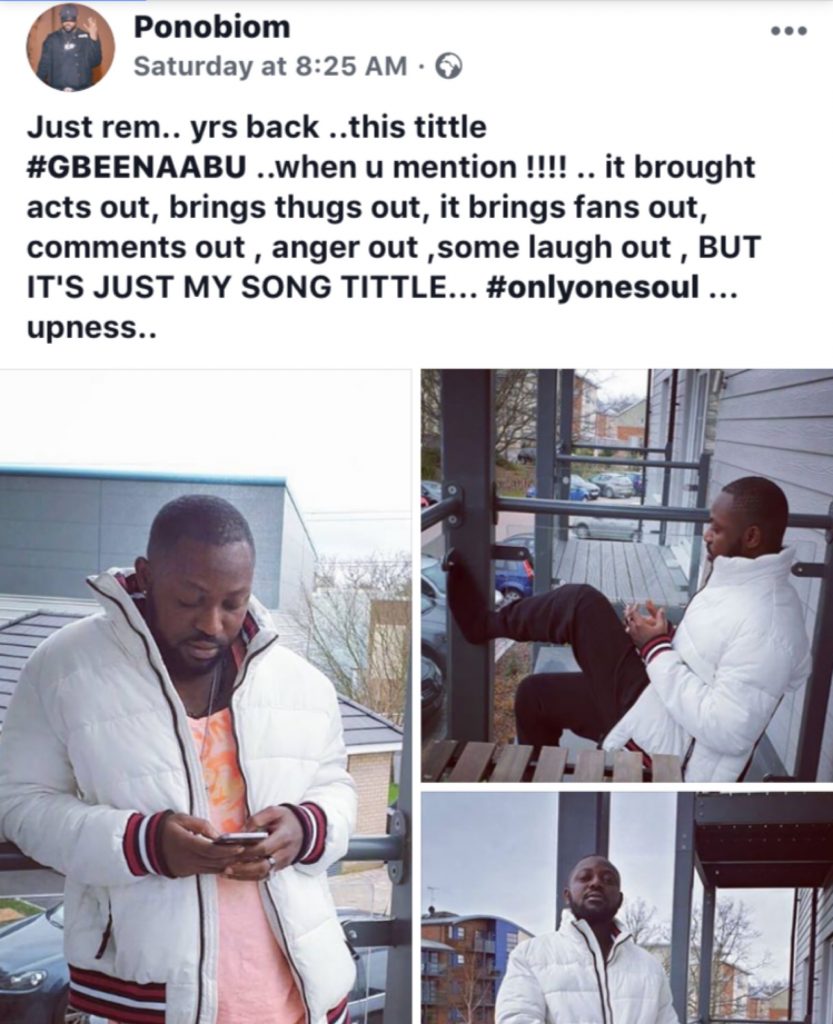The width and height of the screenshot is (833, 1024).
Task: Open the Saturday at 8:25 AM timestamp
Action: pyautogui.click(x=270, y=66)
